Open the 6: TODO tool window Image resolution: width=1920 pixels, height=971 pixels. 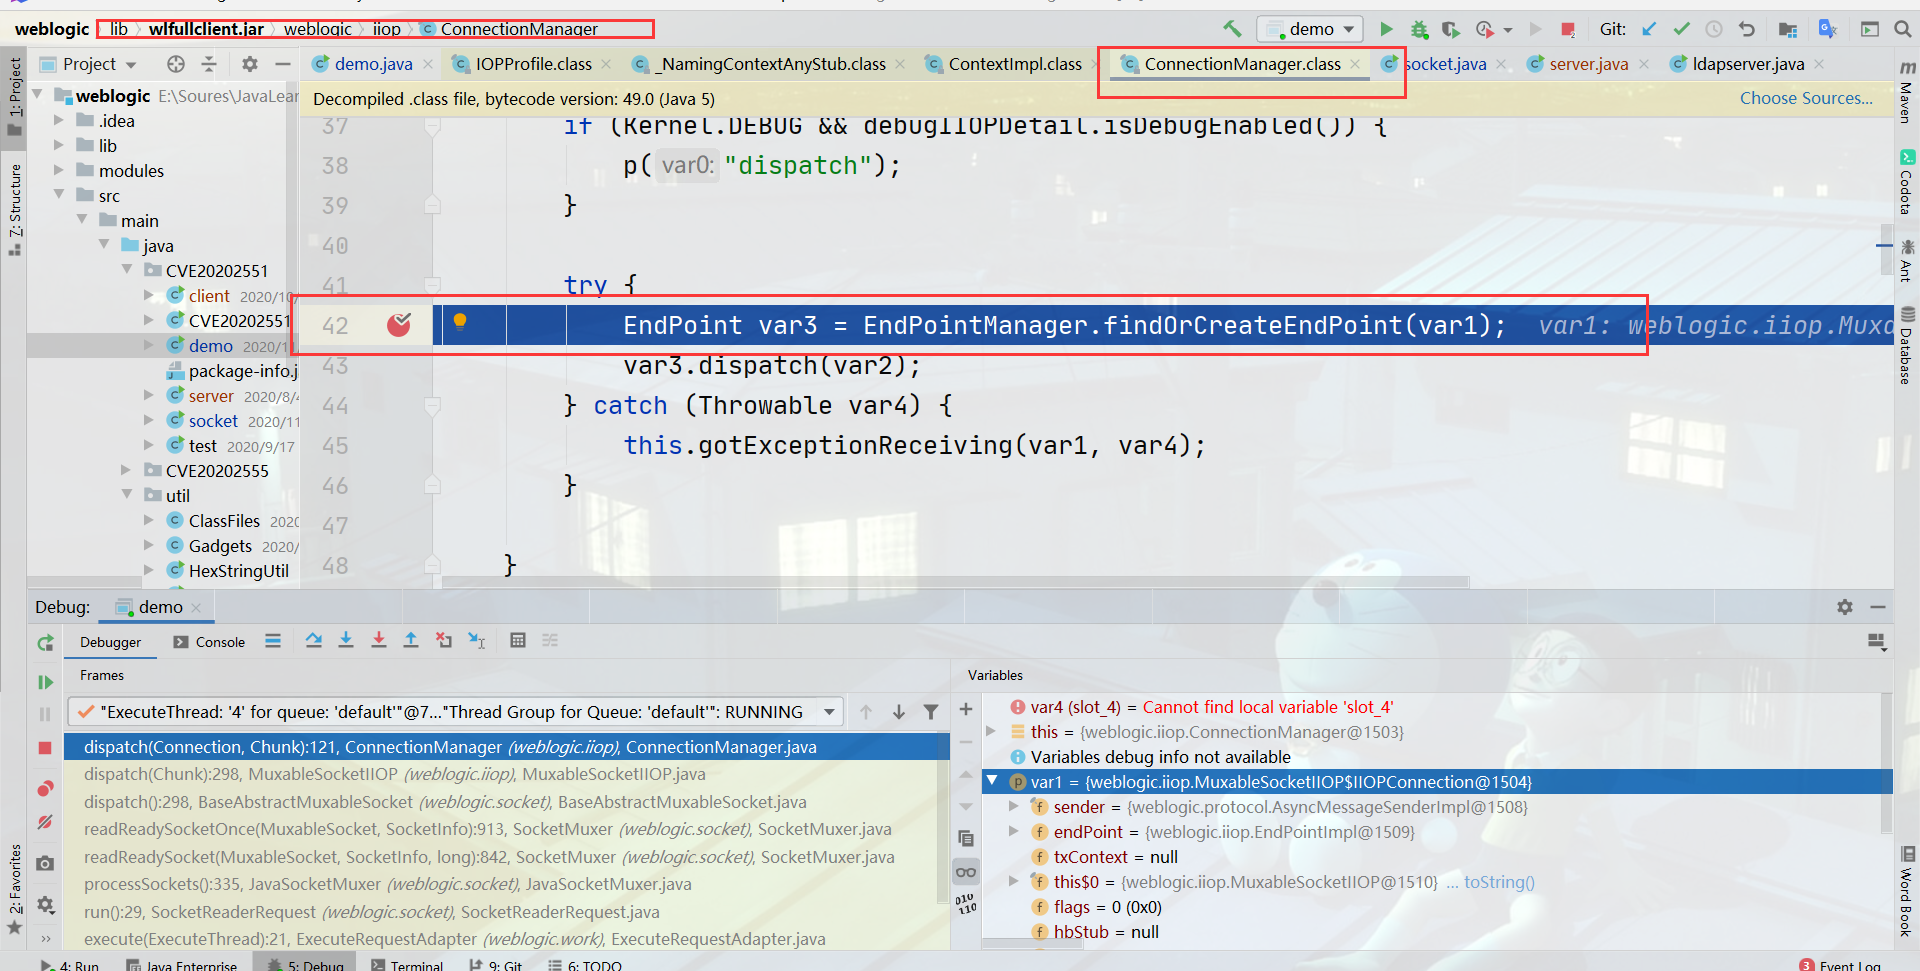[585, 964]
